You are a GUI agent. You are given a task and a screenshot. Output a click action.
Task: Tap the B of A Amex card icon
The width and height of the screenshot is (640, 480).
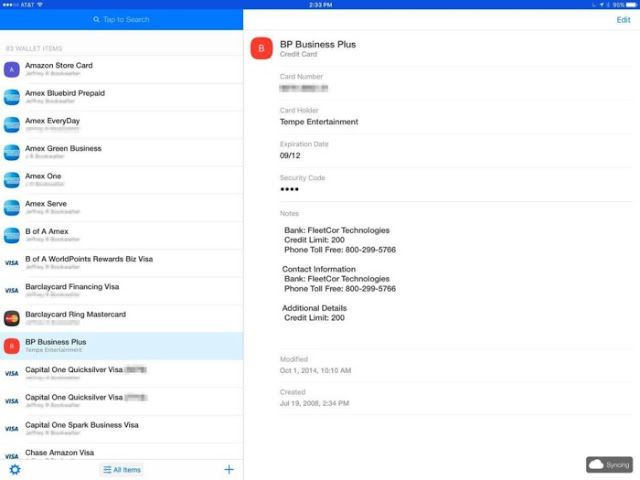(12, 236)
